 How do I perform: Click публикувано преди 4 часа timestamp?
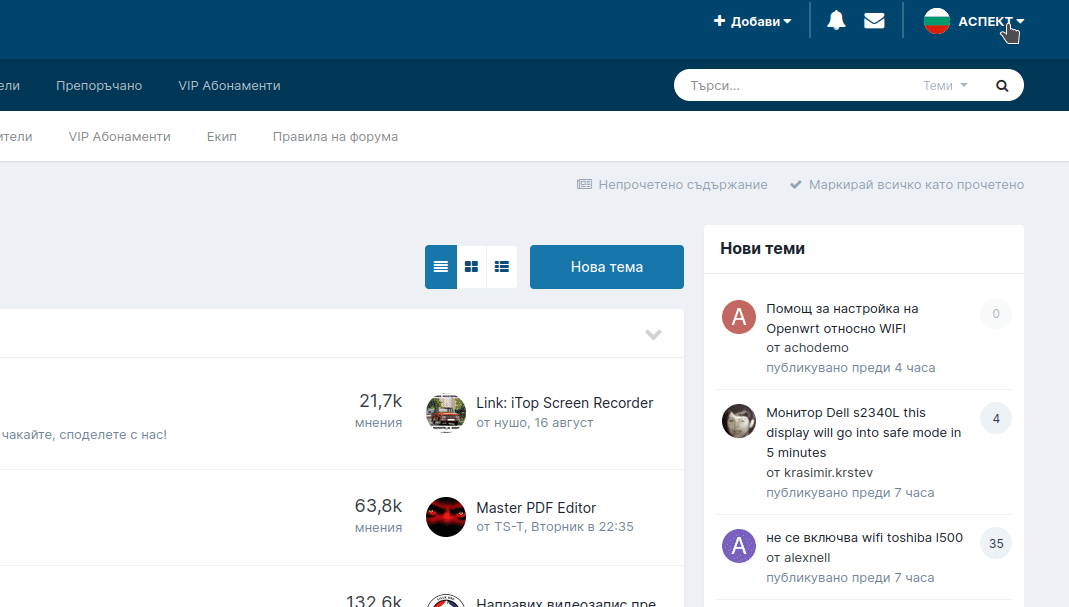coord(850,368)
